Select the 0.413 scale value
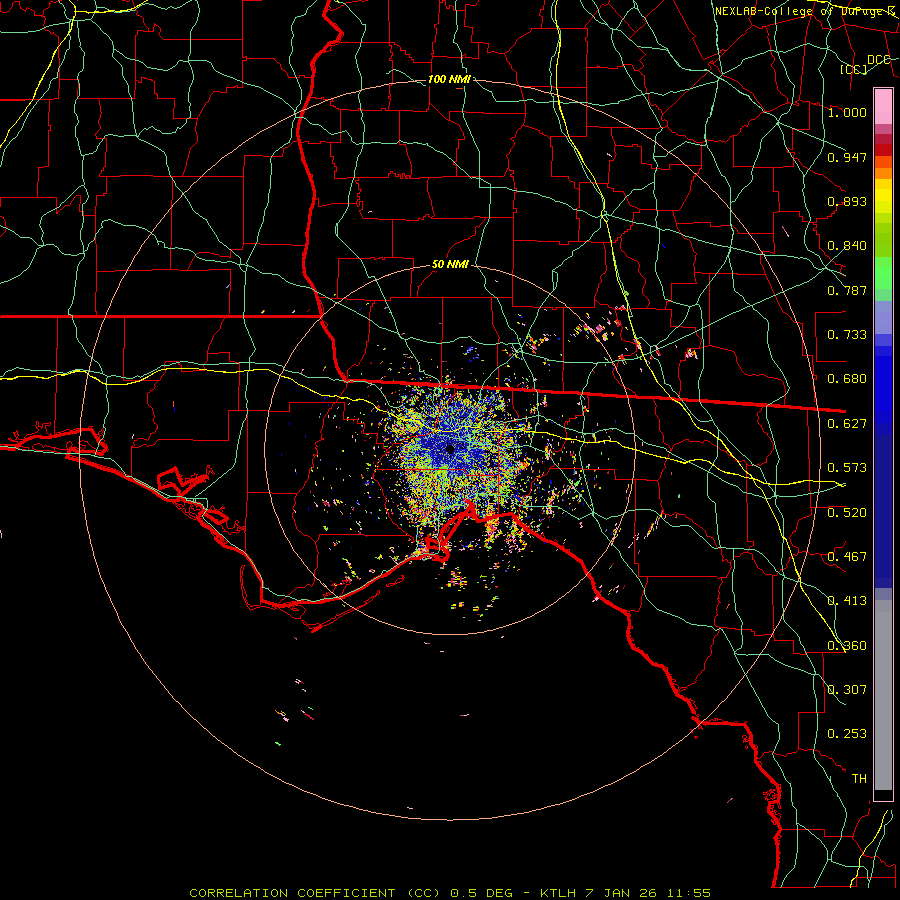The height and width of the screenshot is (900, 900). 847,601
